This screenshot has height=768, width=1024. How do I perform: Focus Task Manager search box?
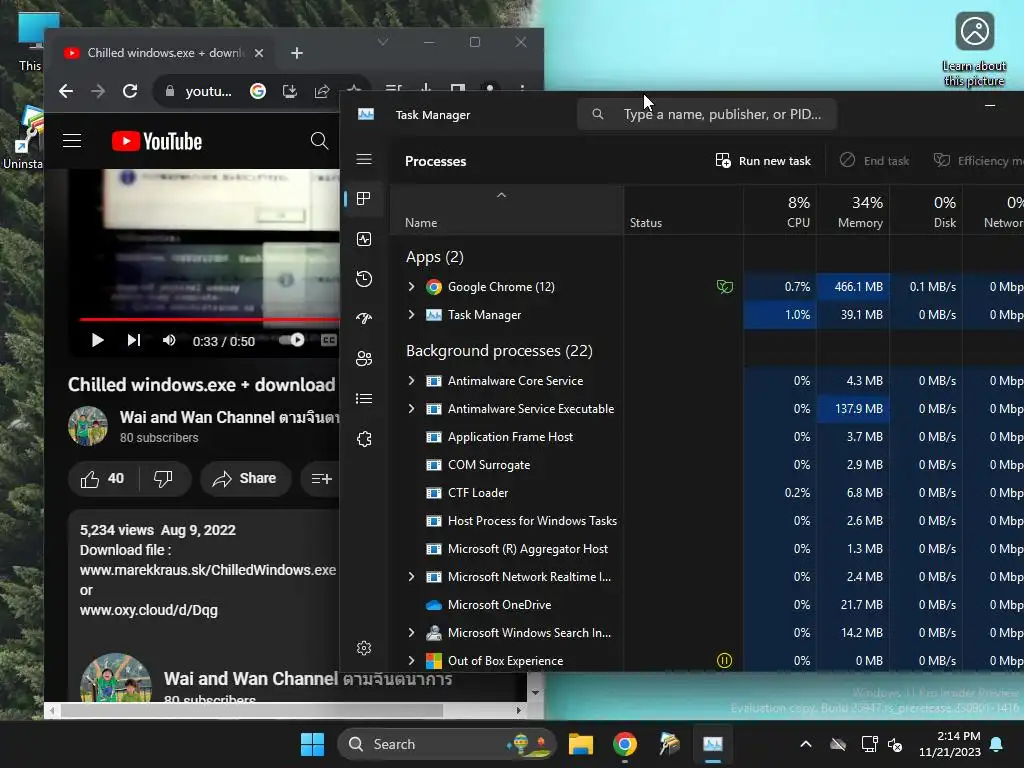point(707,114)
